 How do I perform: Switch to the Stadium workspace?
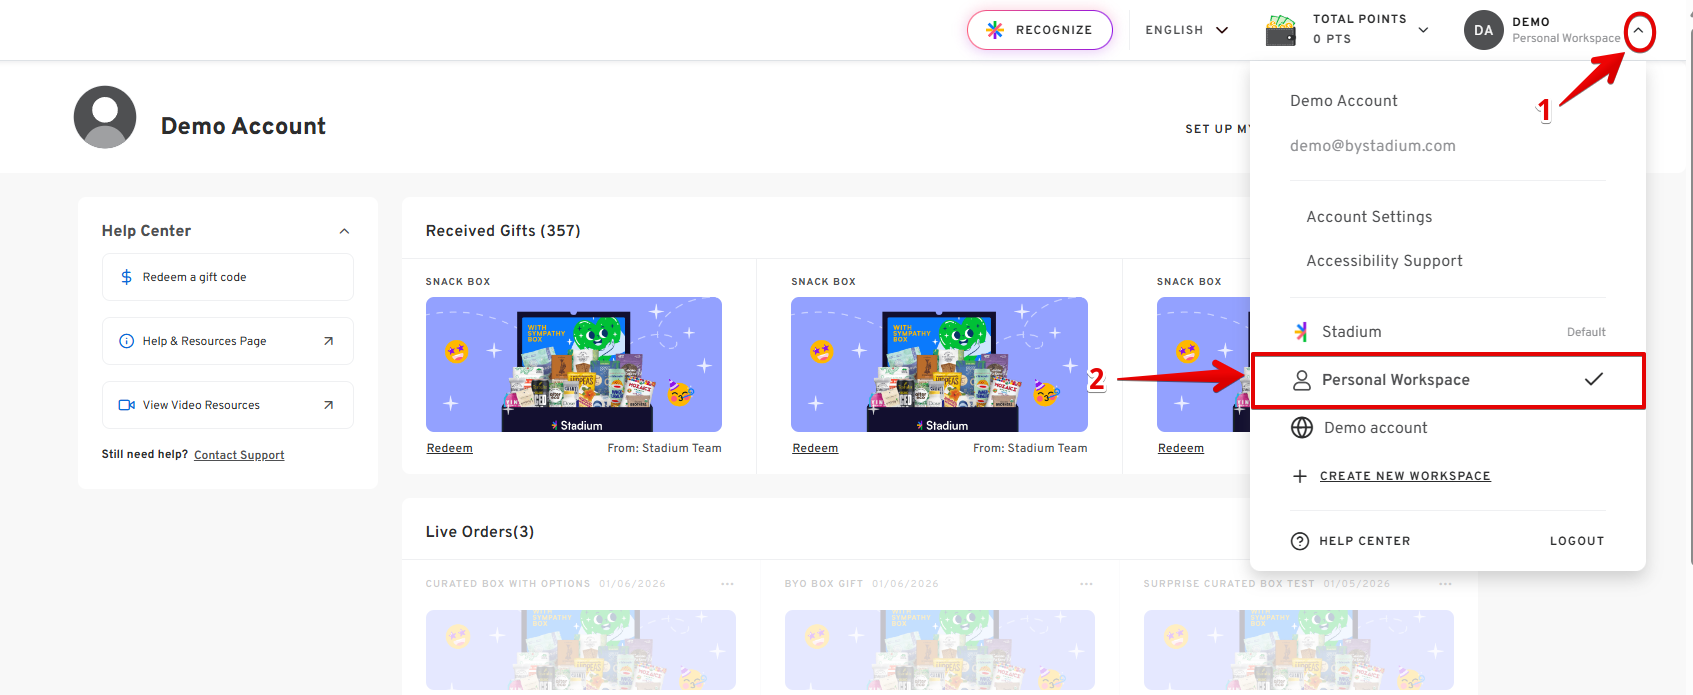point(1351,332)
